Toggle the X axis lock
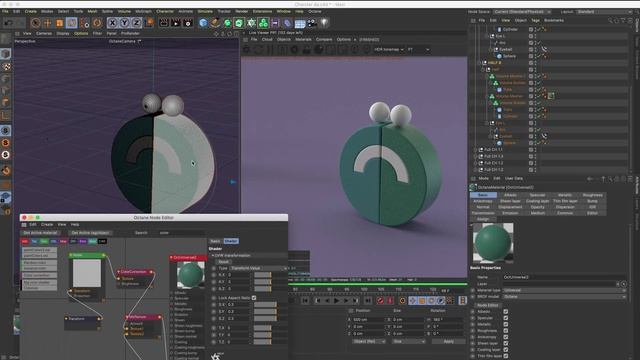 pyautogui.click(x=112, y=23)
